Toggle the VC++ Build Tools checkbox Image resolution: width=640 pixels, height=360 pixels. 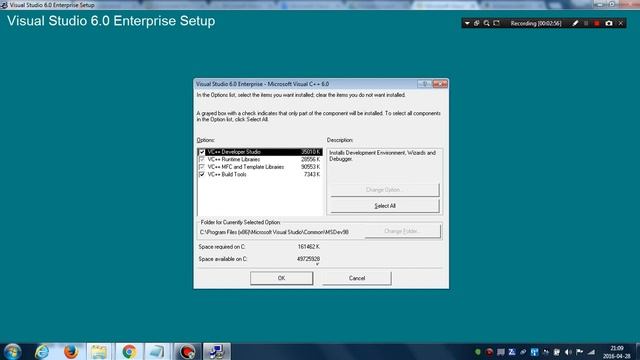click(202, 174)
